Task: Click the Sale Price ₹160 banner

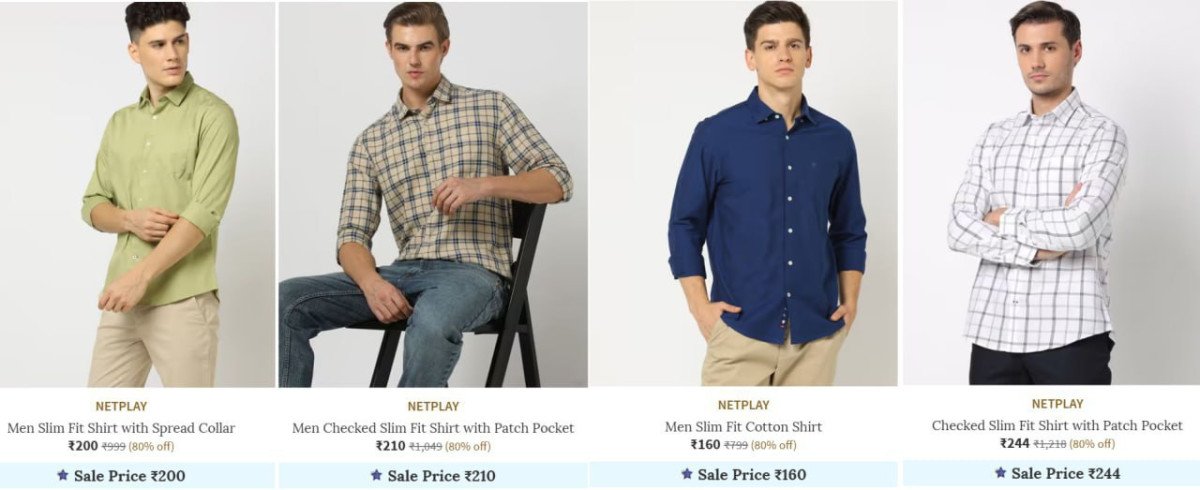Action: 744,475
